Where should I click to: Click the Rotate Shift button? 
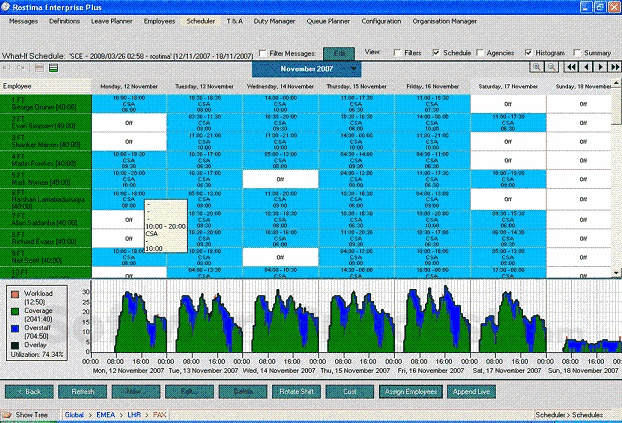[x=298, y=391]
